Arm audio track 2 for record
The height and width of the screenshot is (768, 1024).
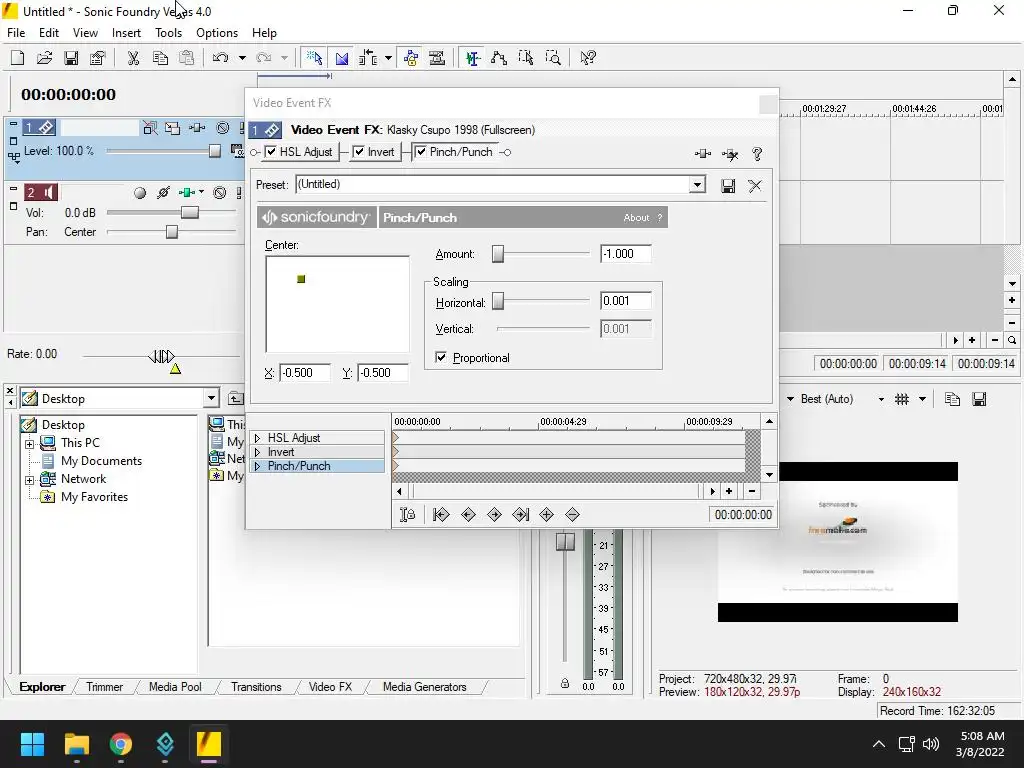140,193
